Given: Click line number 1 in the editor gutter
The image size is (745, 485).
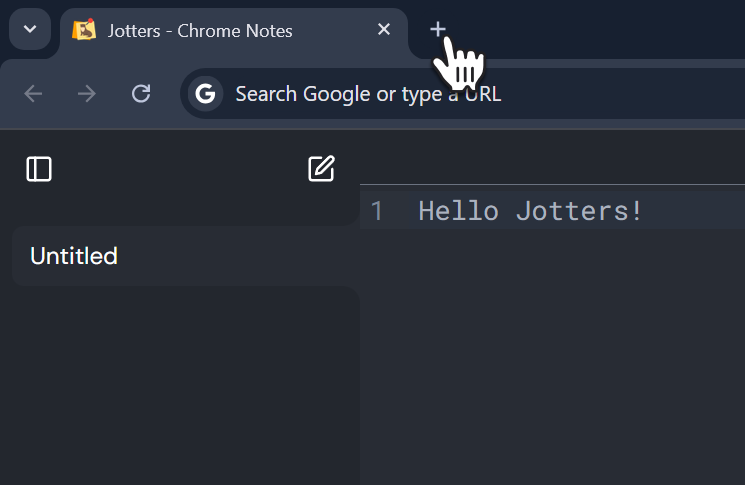Looking at the screenshot, I should pyautogui.click(x=377, y=211).
